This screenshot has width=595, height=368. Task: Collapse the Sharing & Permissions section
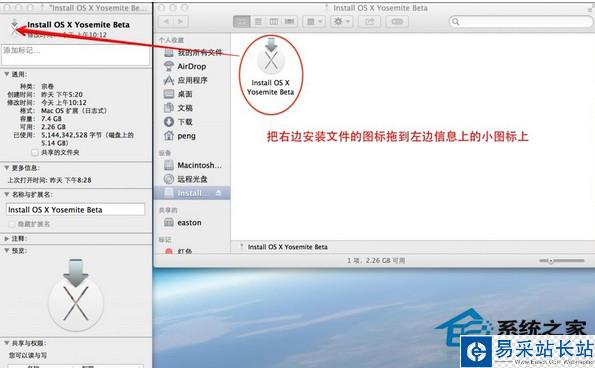[6, 343]
